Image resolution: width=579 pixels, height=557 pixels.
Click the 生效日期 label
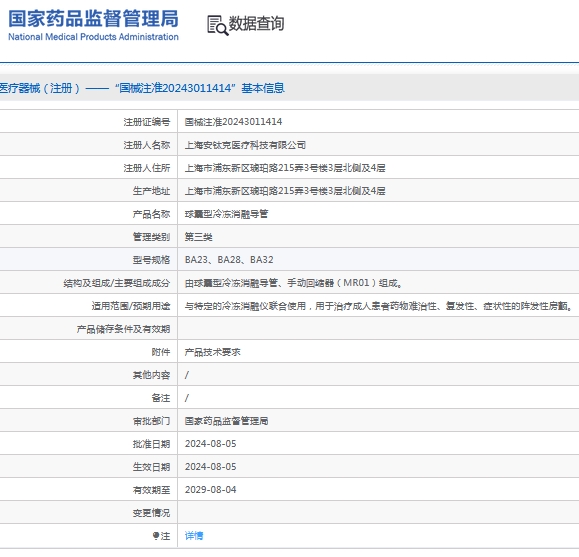point(151,467)
